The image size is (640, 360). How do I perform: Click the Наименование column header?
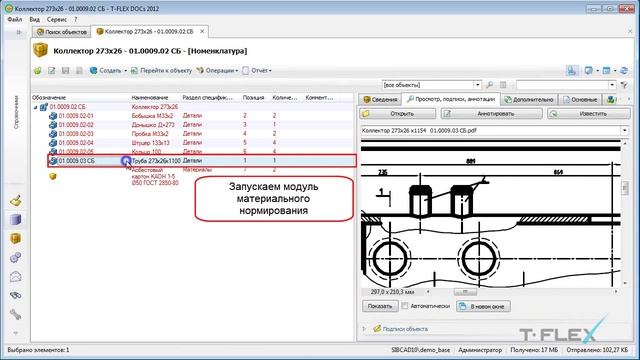point(150,98)
